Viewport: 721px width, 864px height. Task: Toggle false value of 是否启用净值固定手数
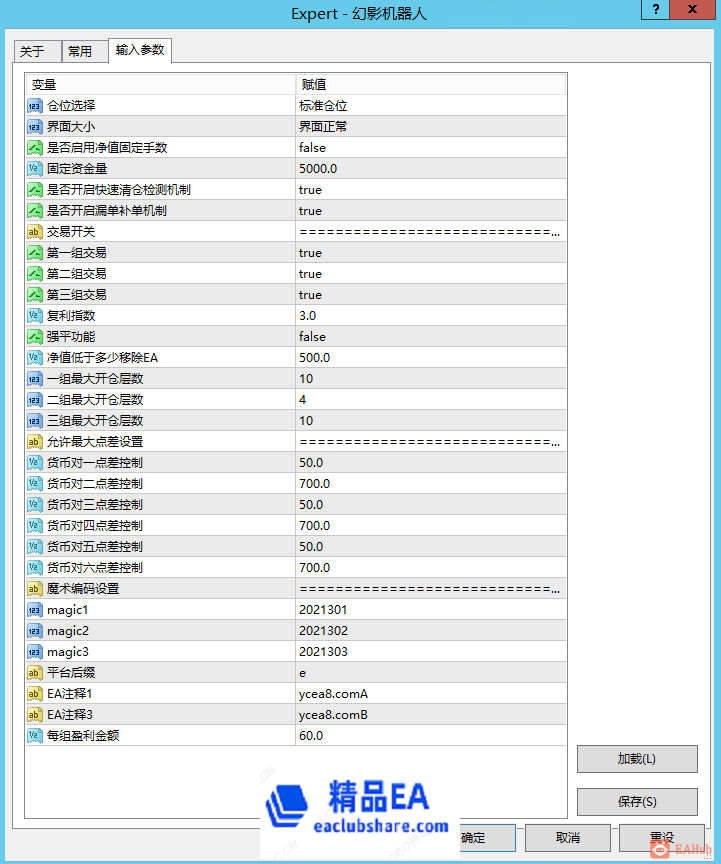(431, 148)
